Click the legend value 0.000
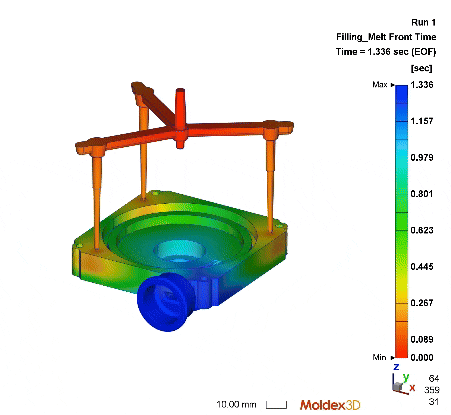Viewport: 451px width, 415px height. click(422, 358)
